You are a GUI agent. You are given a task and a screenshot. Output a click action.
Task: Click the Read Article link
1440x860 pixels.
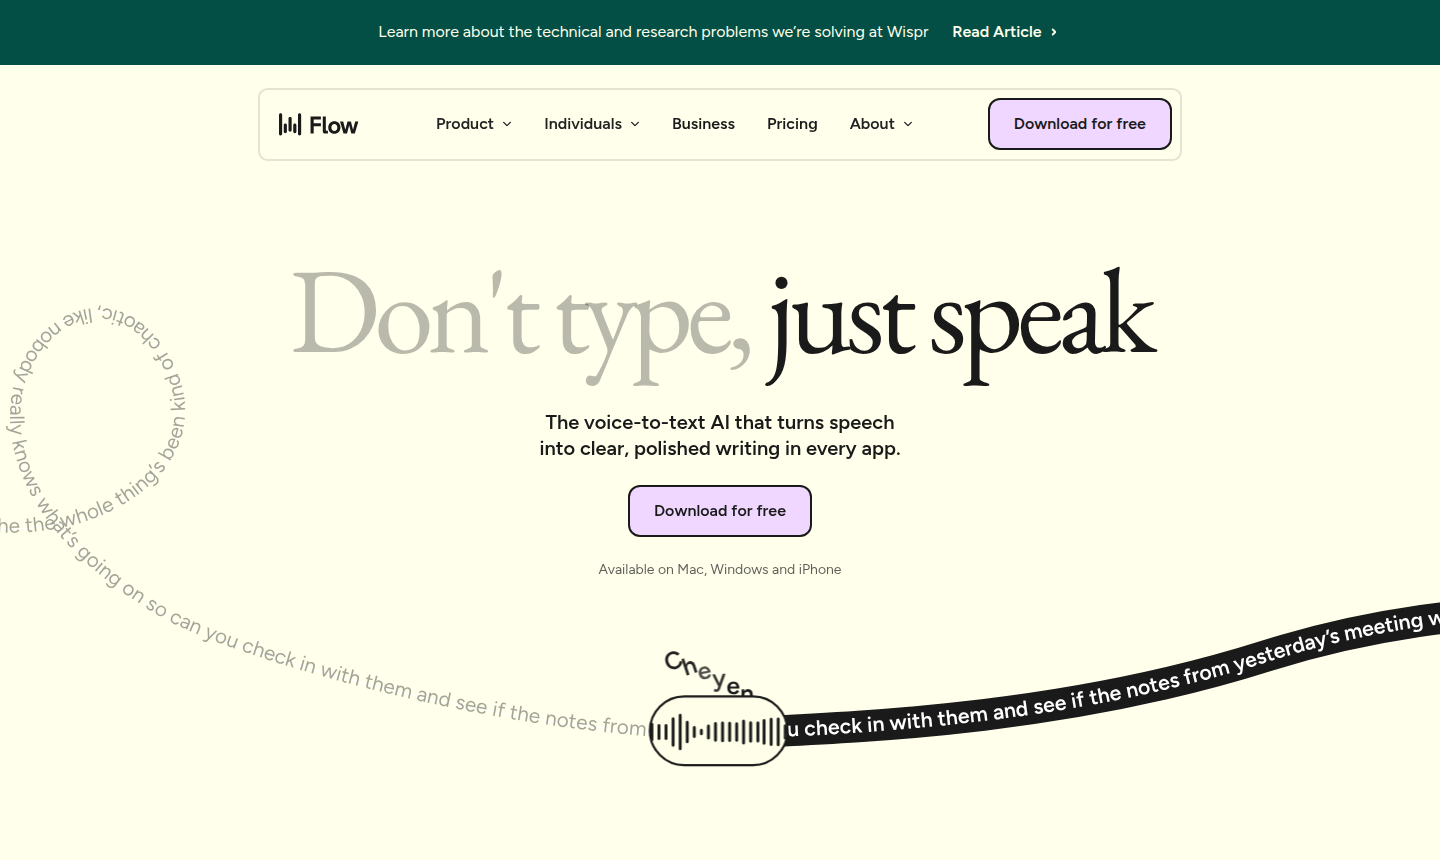pyautogui.click(x=996, y=32)
